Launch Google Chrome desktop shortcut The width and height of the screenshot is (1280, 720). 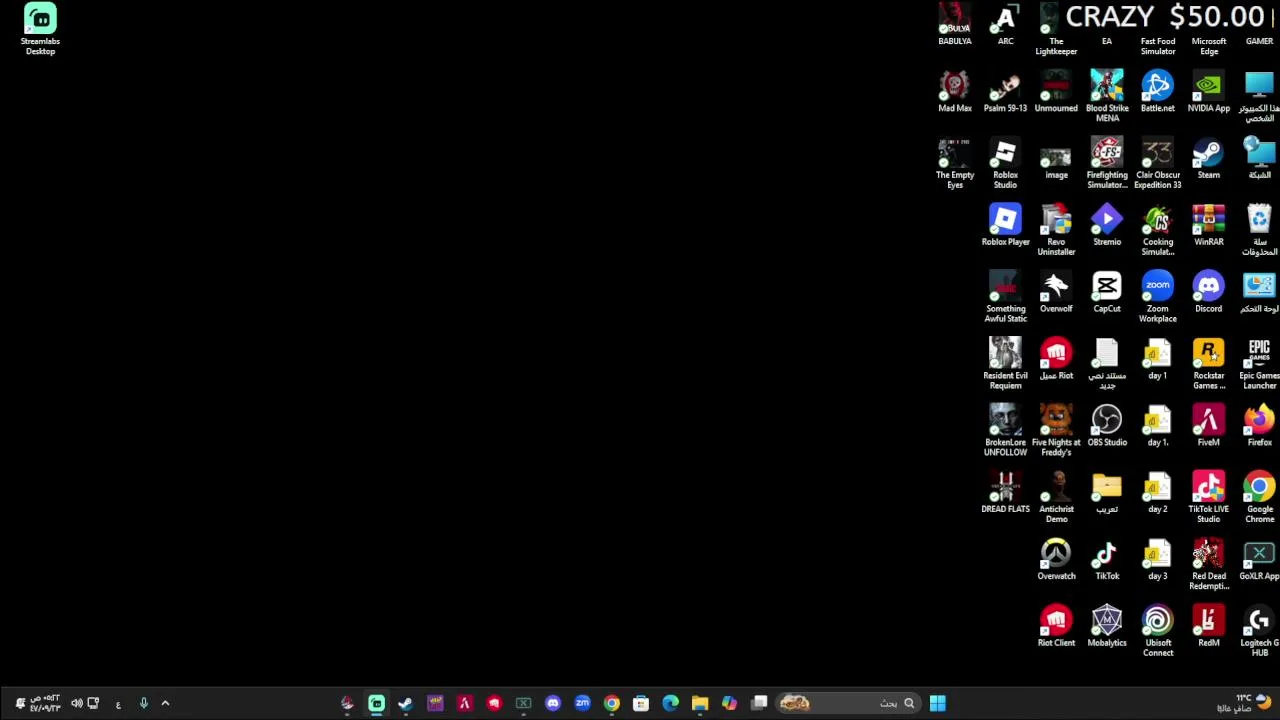pos(1259,498)
